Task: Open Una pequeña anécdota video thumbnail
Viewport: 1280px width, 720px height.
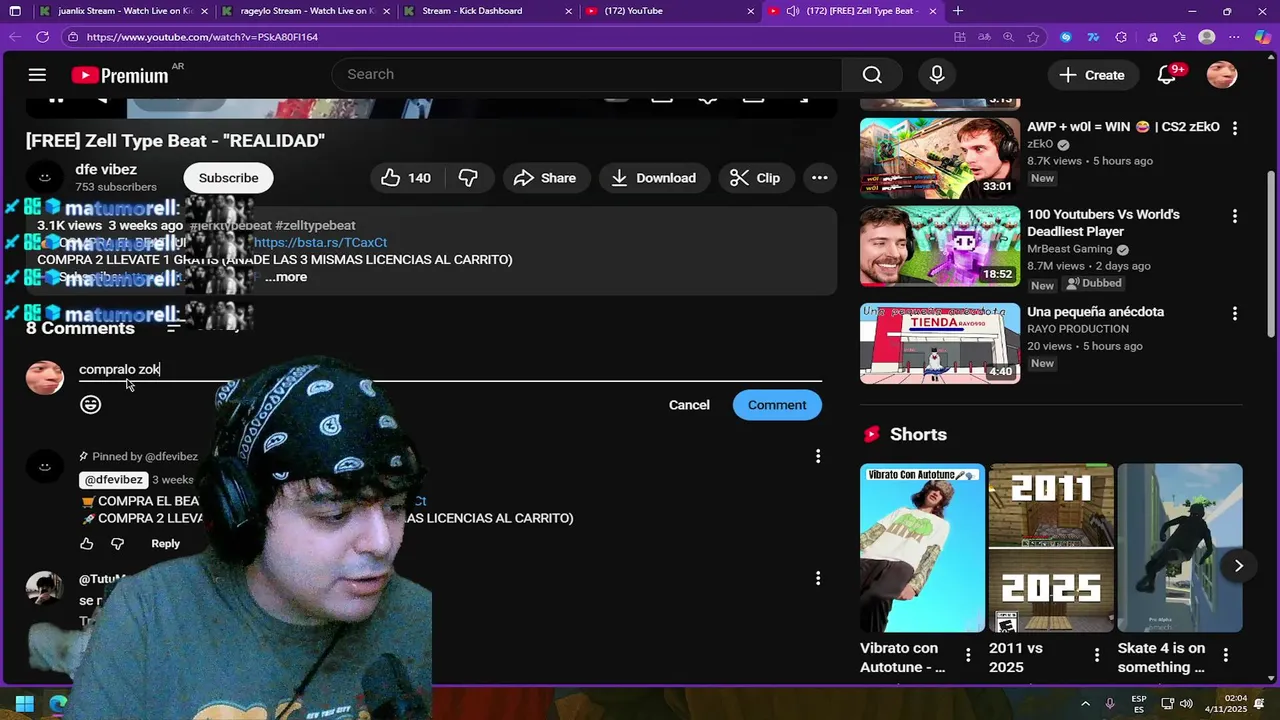Action: (940, 343)
